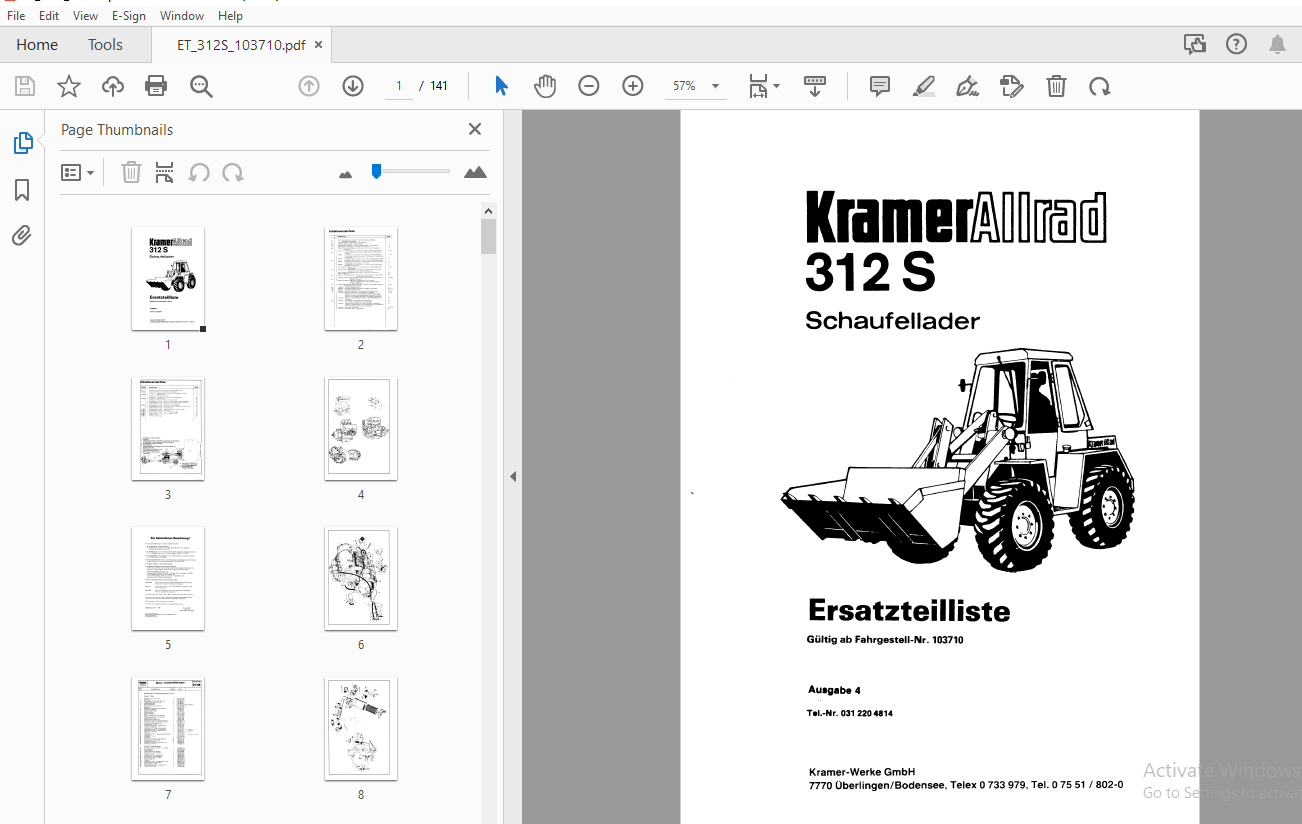
Task: Open the Page Thumbnails side panel icon
Action: [23, 143]
